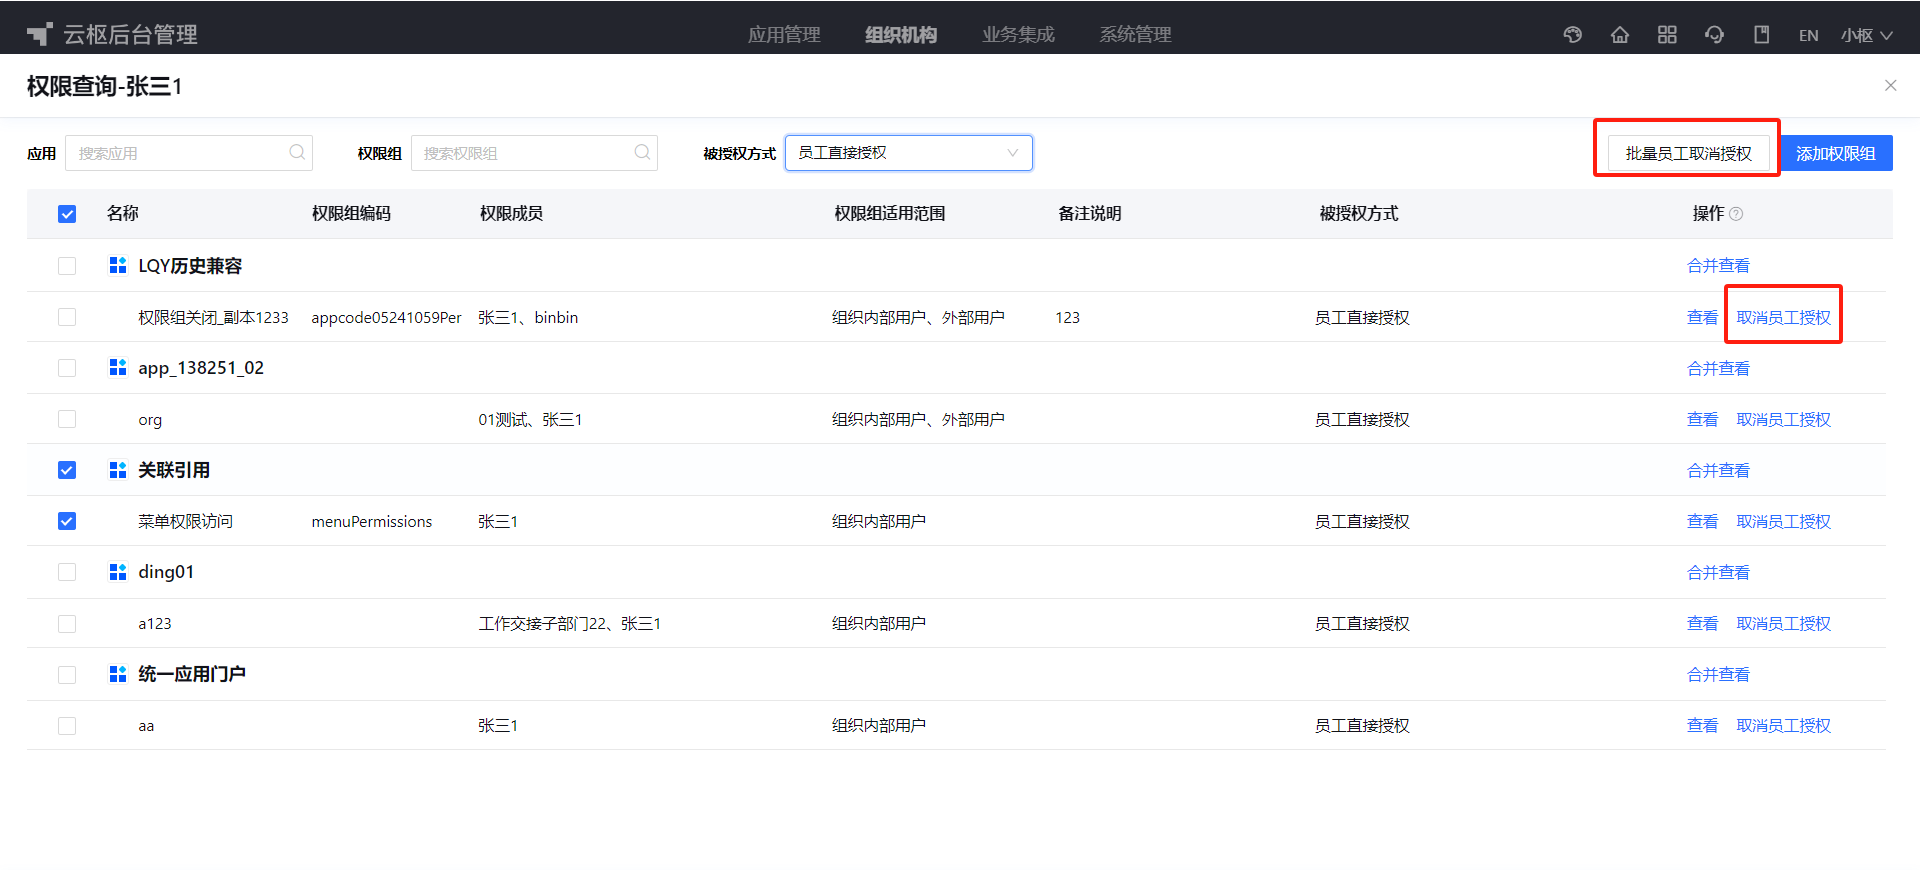Click 查看 for 菜单权限访问
Viewport: 1920px width, 870px height.
(x=1702, y=521)
